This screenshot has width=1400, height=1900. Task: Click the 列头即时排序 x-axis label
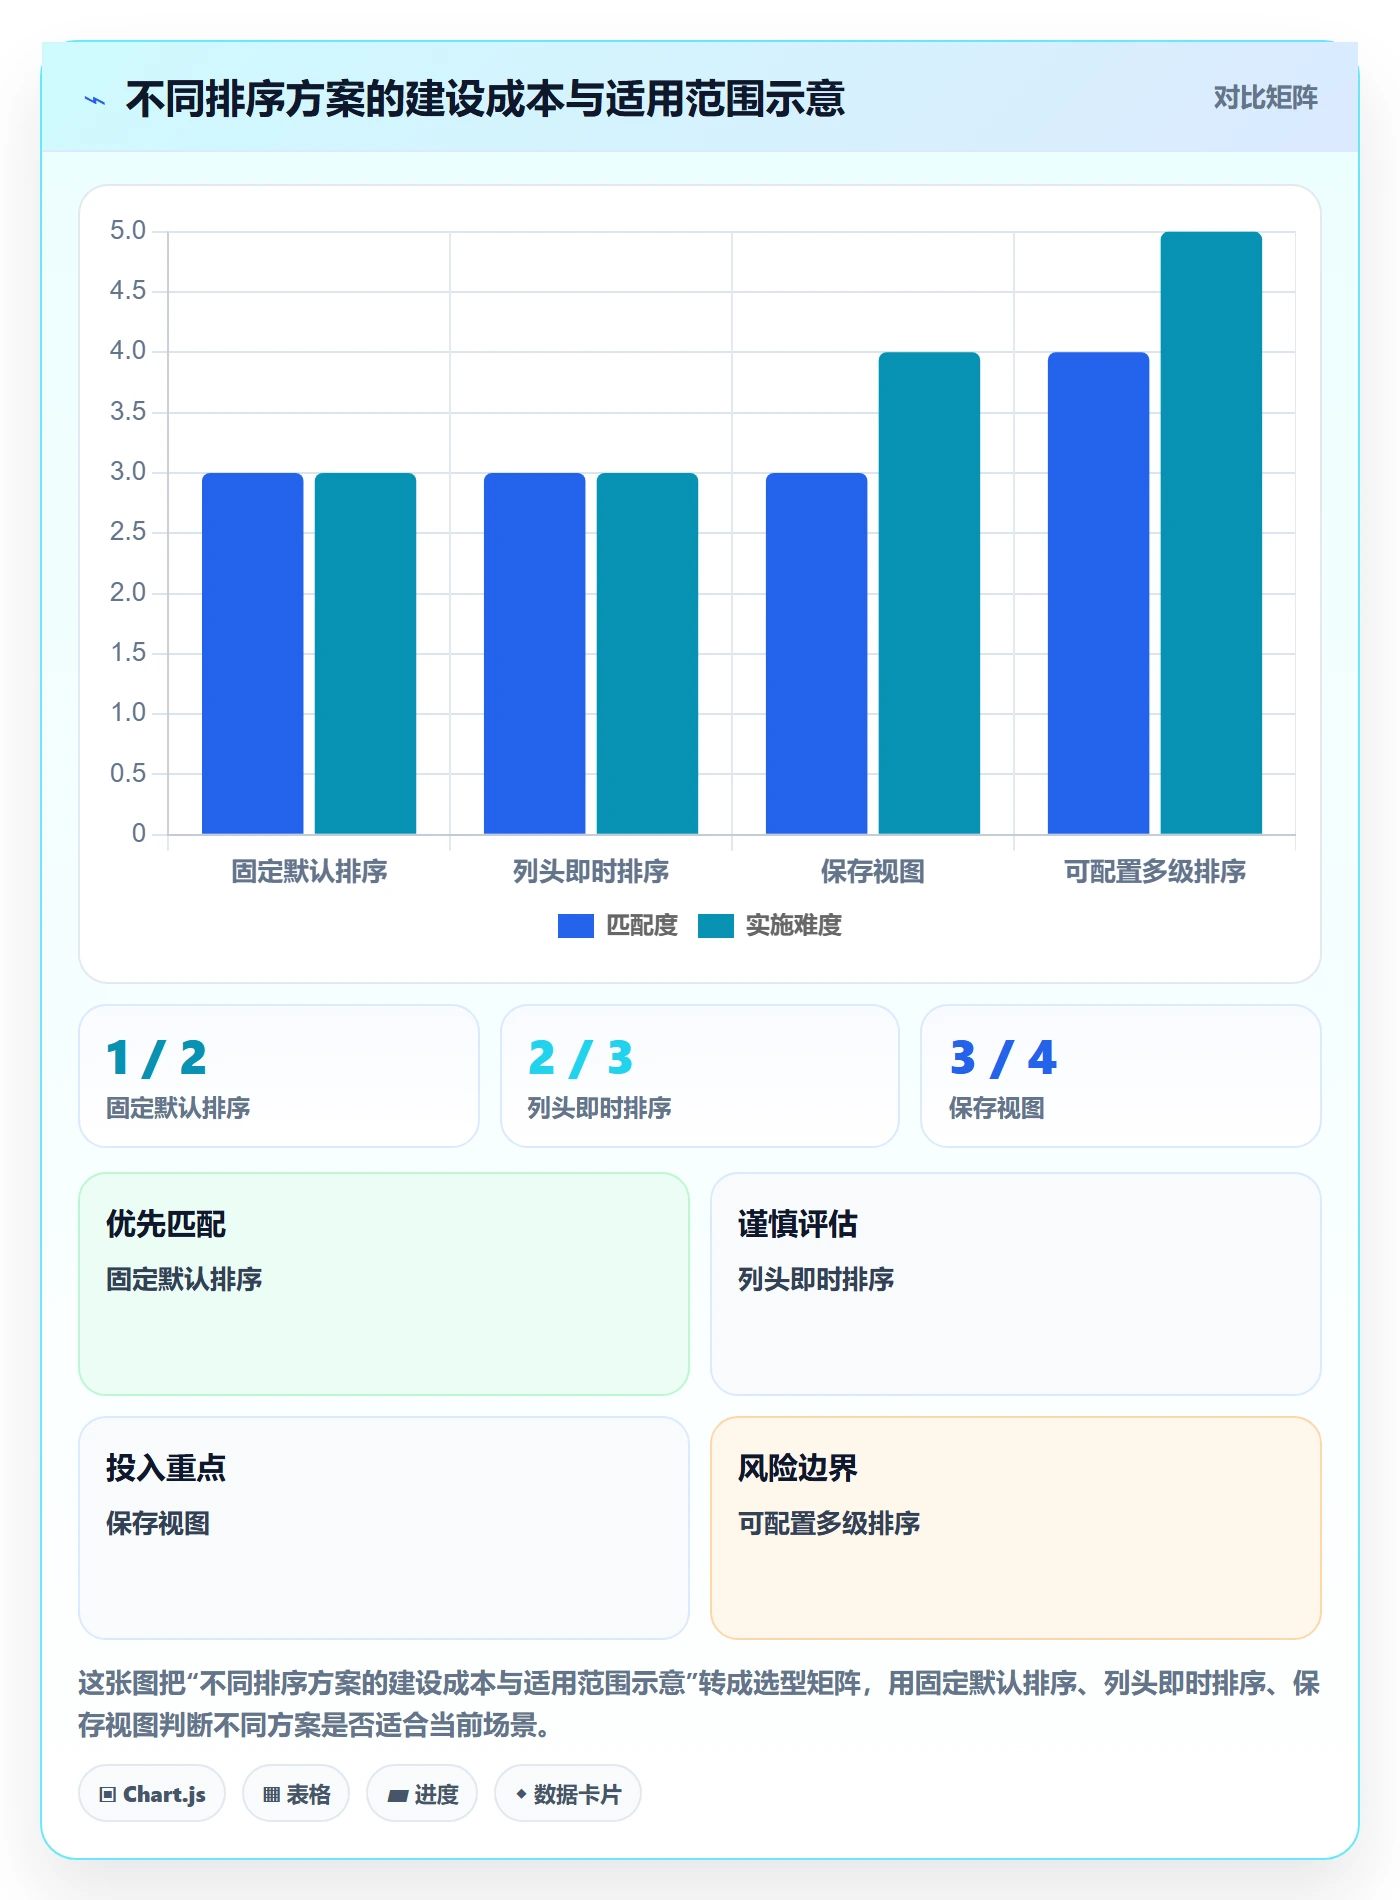click(591, 872)
